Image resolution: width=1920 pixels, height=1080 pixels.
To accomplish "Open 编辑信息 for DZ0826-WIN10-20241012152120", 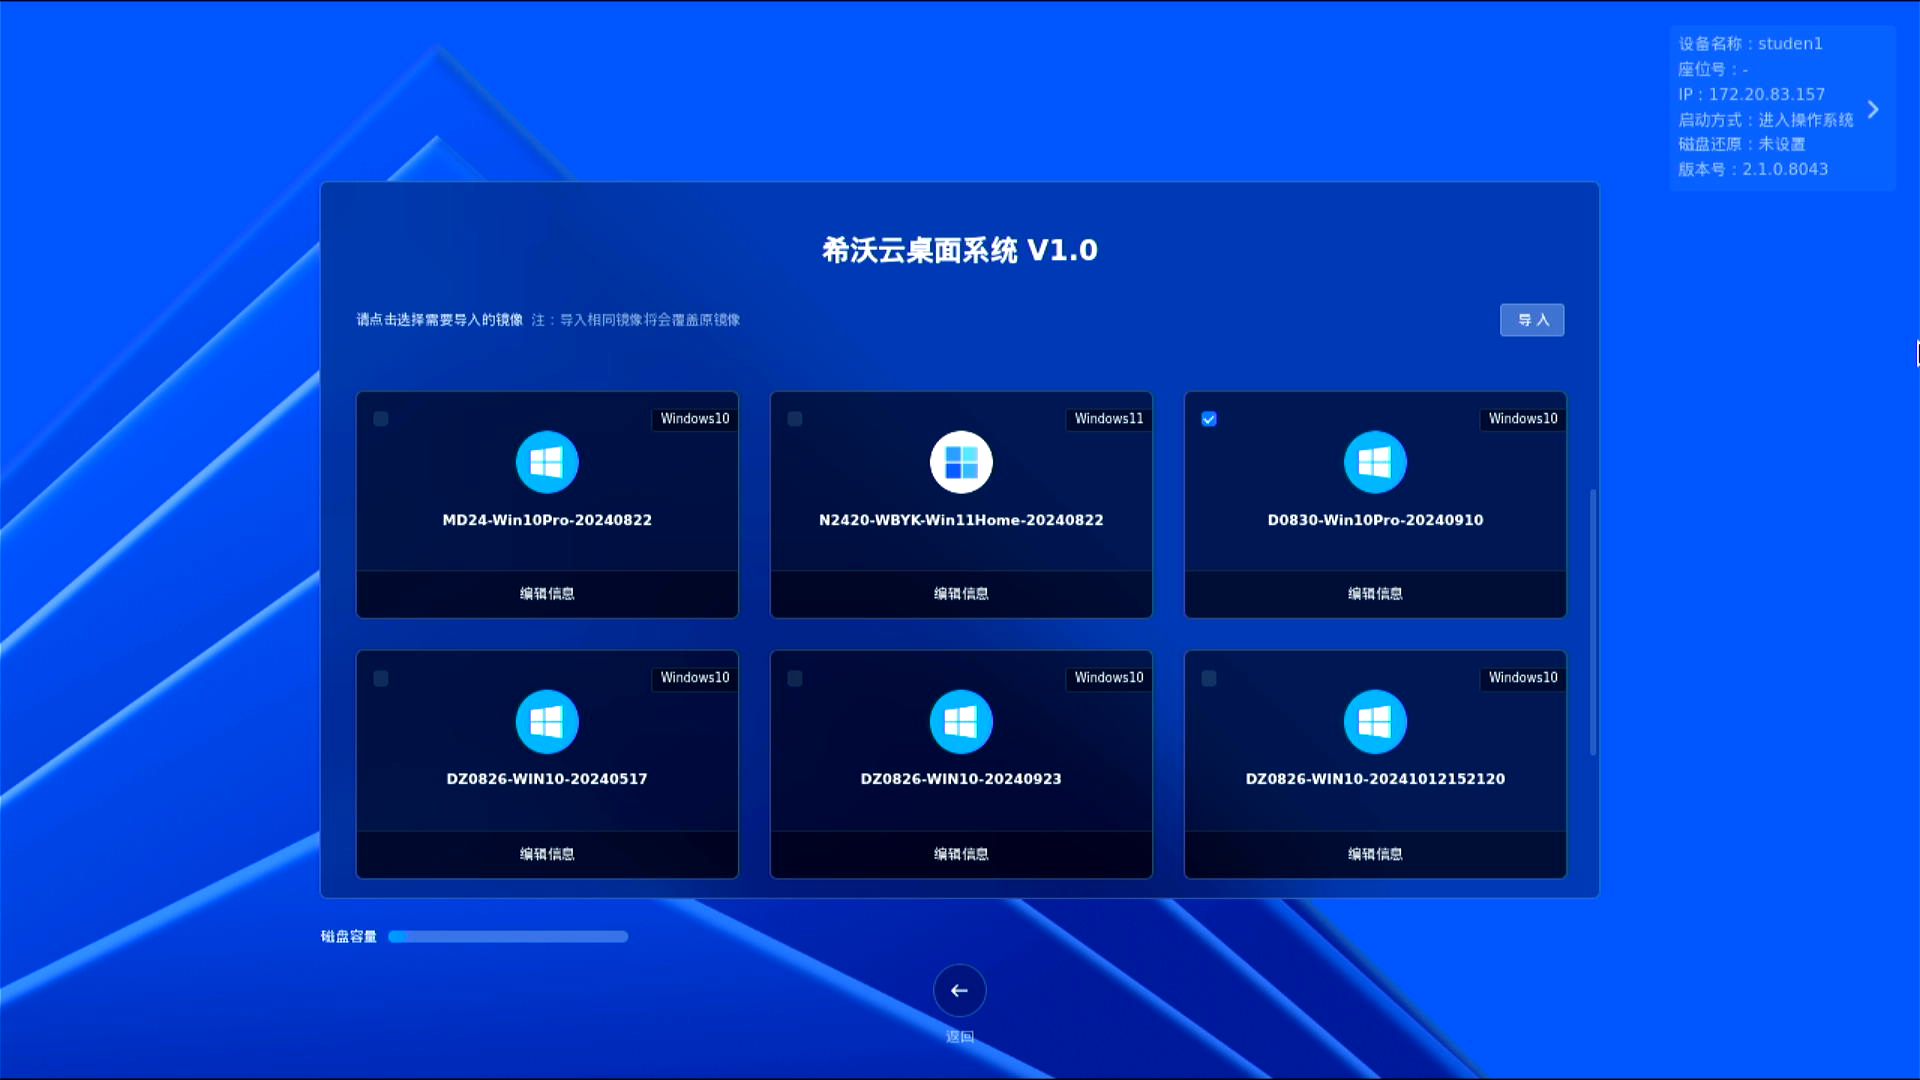I will point(1375,854).
